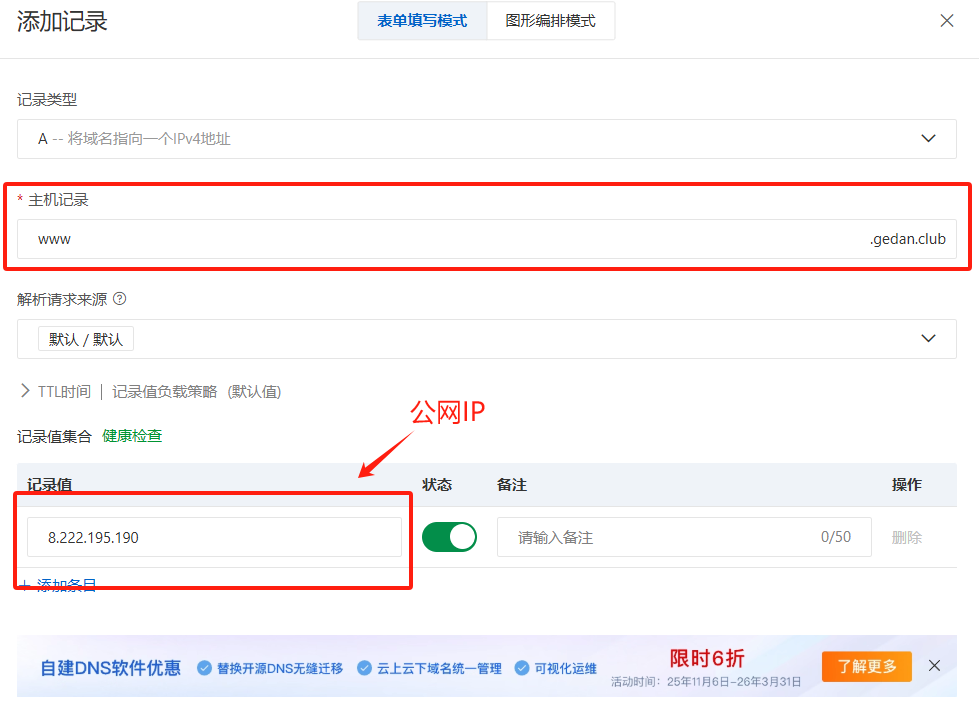Open the 记录类型 dropdown

click(x=486, y=139)
